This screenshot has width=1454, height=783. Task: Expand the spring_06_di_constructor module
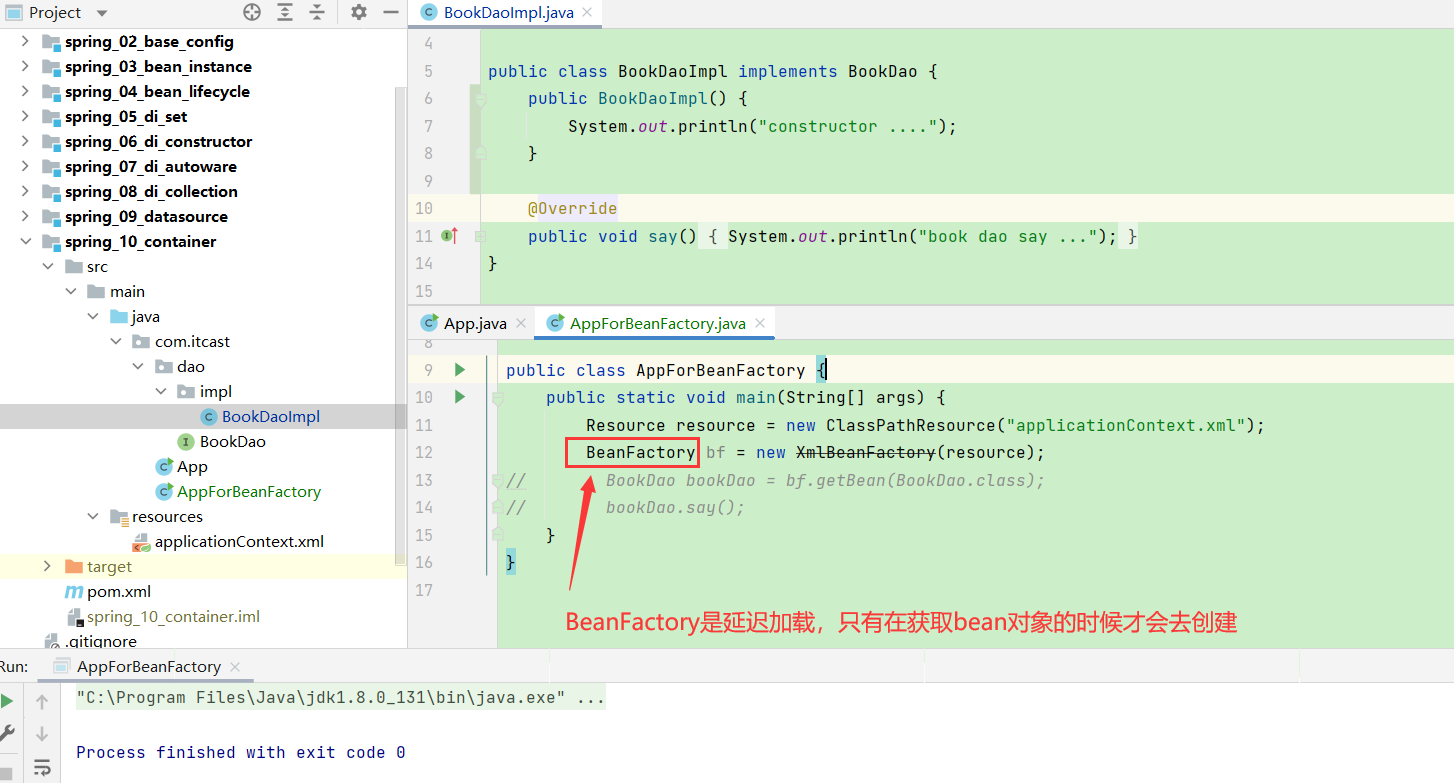pos(25,141)
